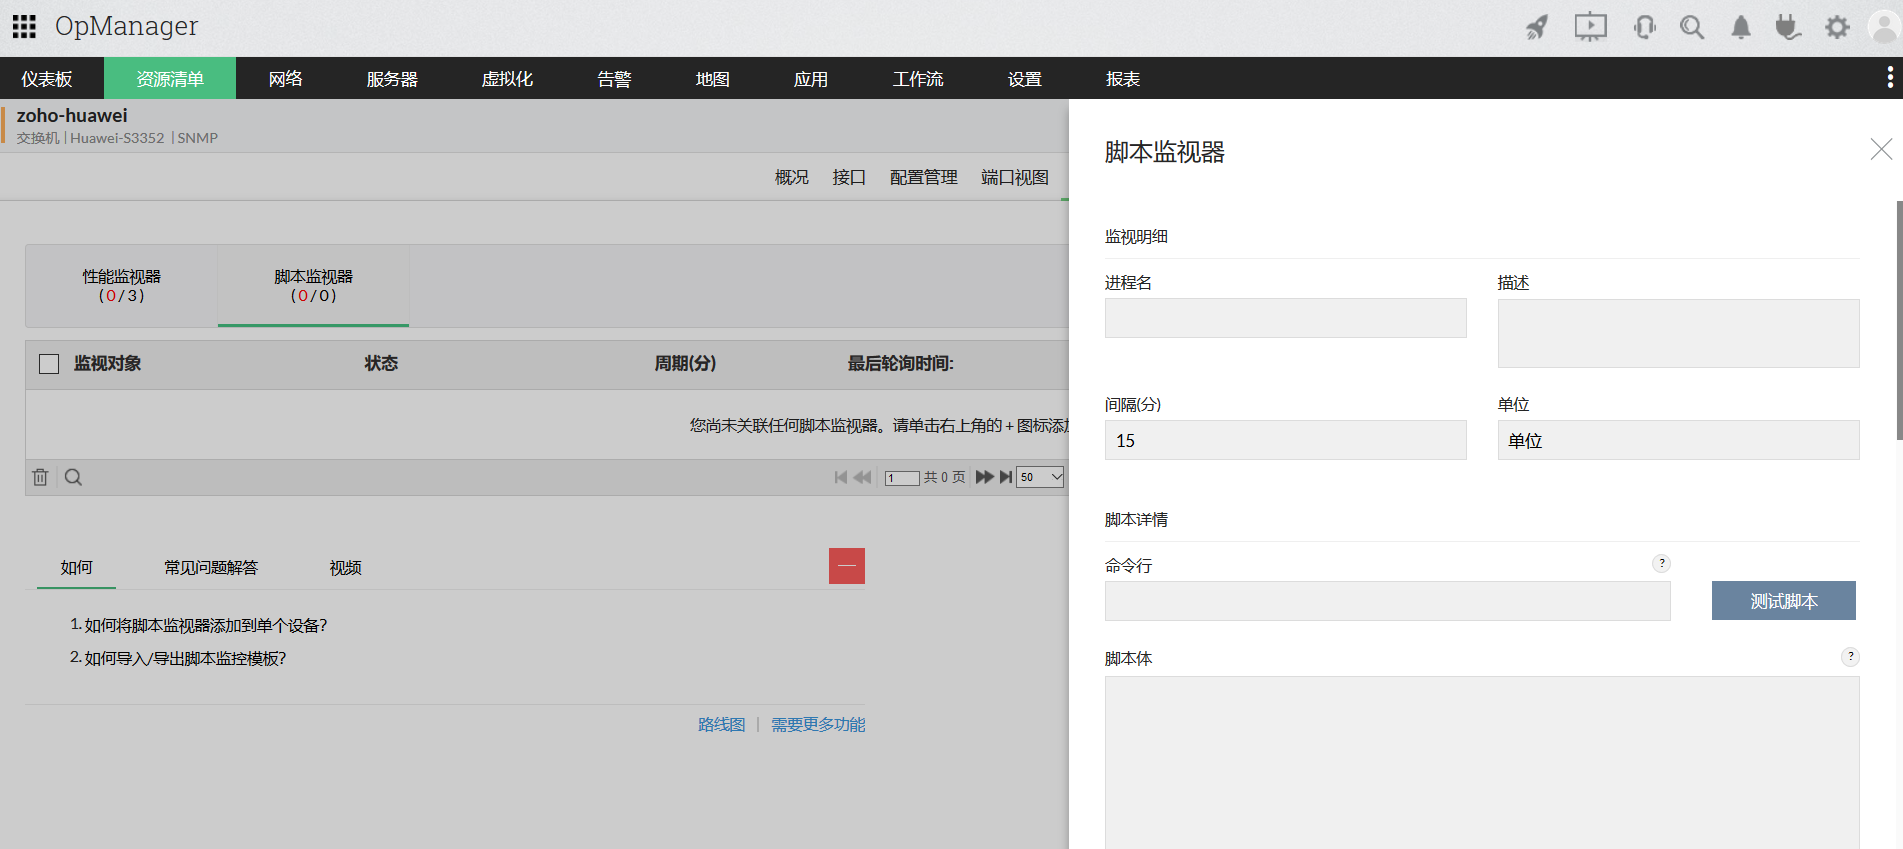Close the script monitor panel
Screen dimensions: 1903x849
pos(1881,149)
